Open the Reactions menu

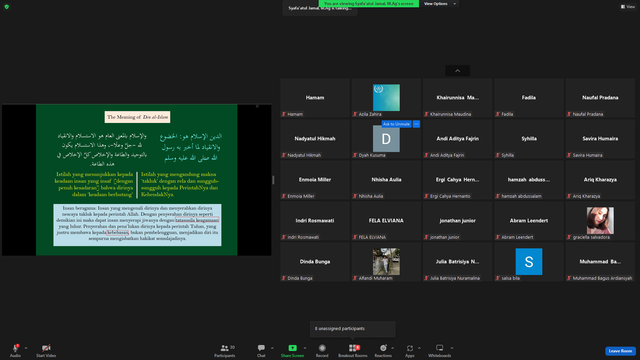point(383,350)
